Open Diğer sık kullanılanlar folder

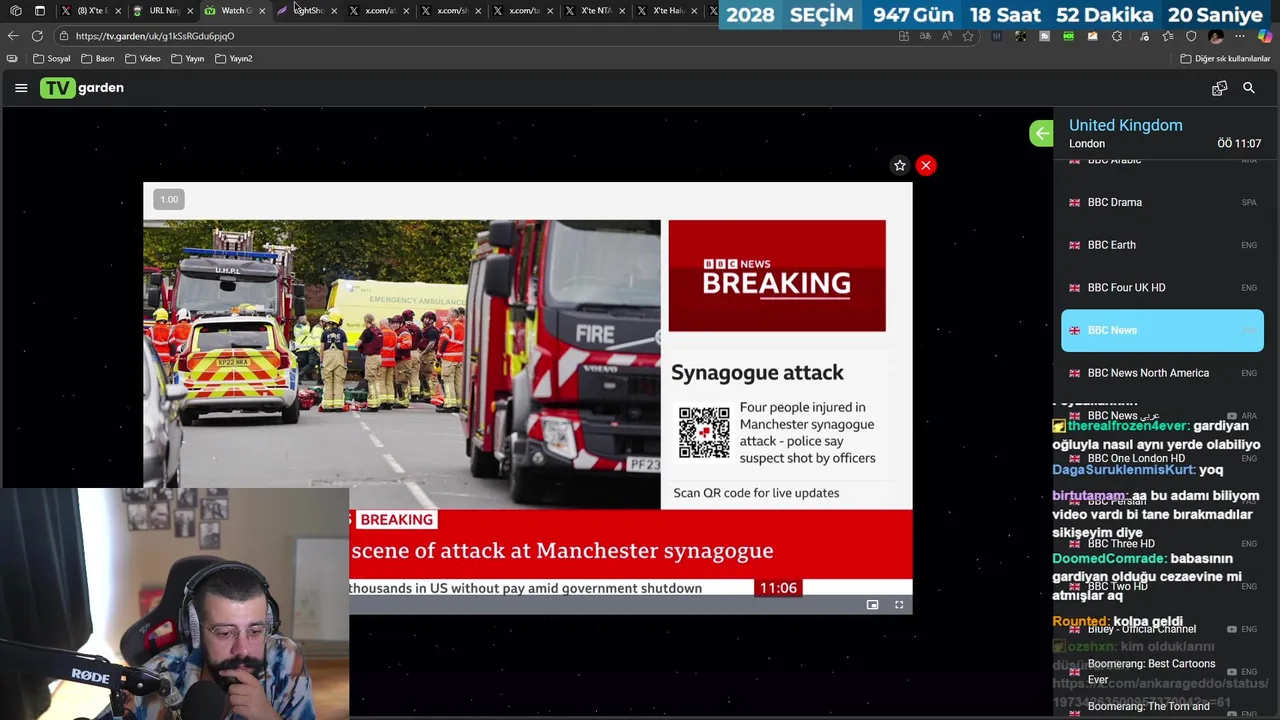tap(1225, 59)
